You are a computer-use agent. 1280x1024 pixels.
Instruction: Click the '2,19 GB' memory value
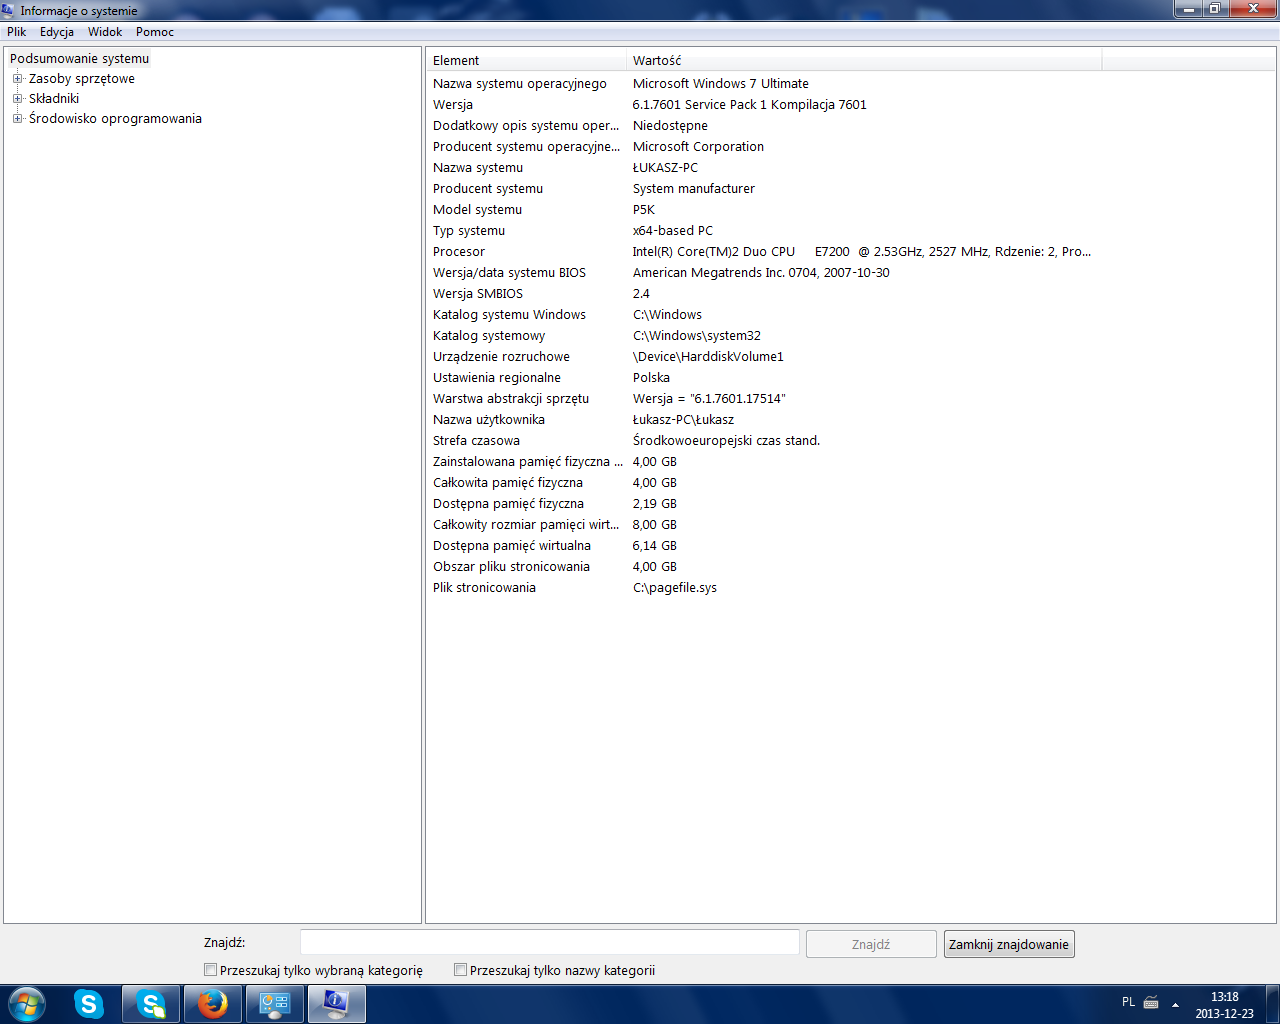pos(655,503)
